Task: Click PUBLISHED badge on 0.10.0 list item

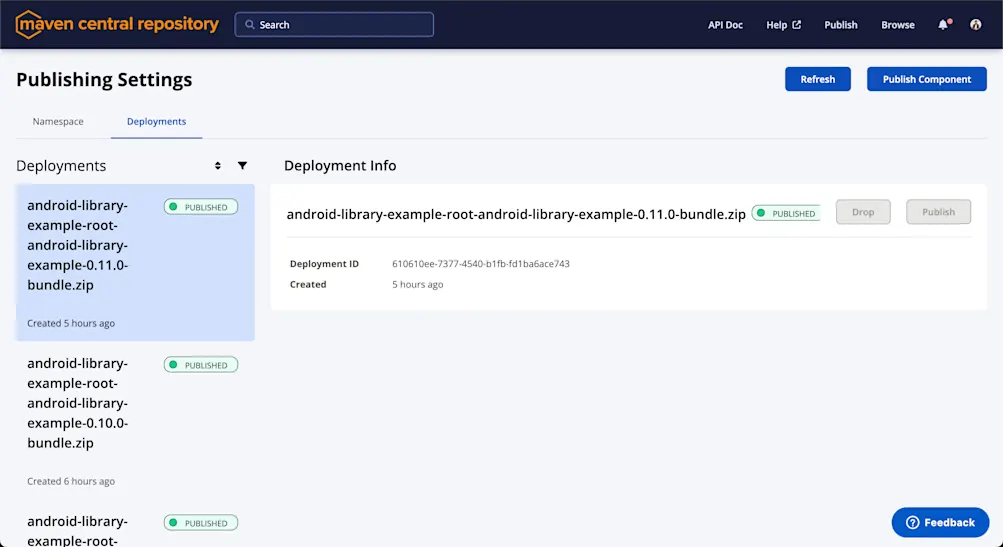Action: pyautogui.click(x=201, y=365)
